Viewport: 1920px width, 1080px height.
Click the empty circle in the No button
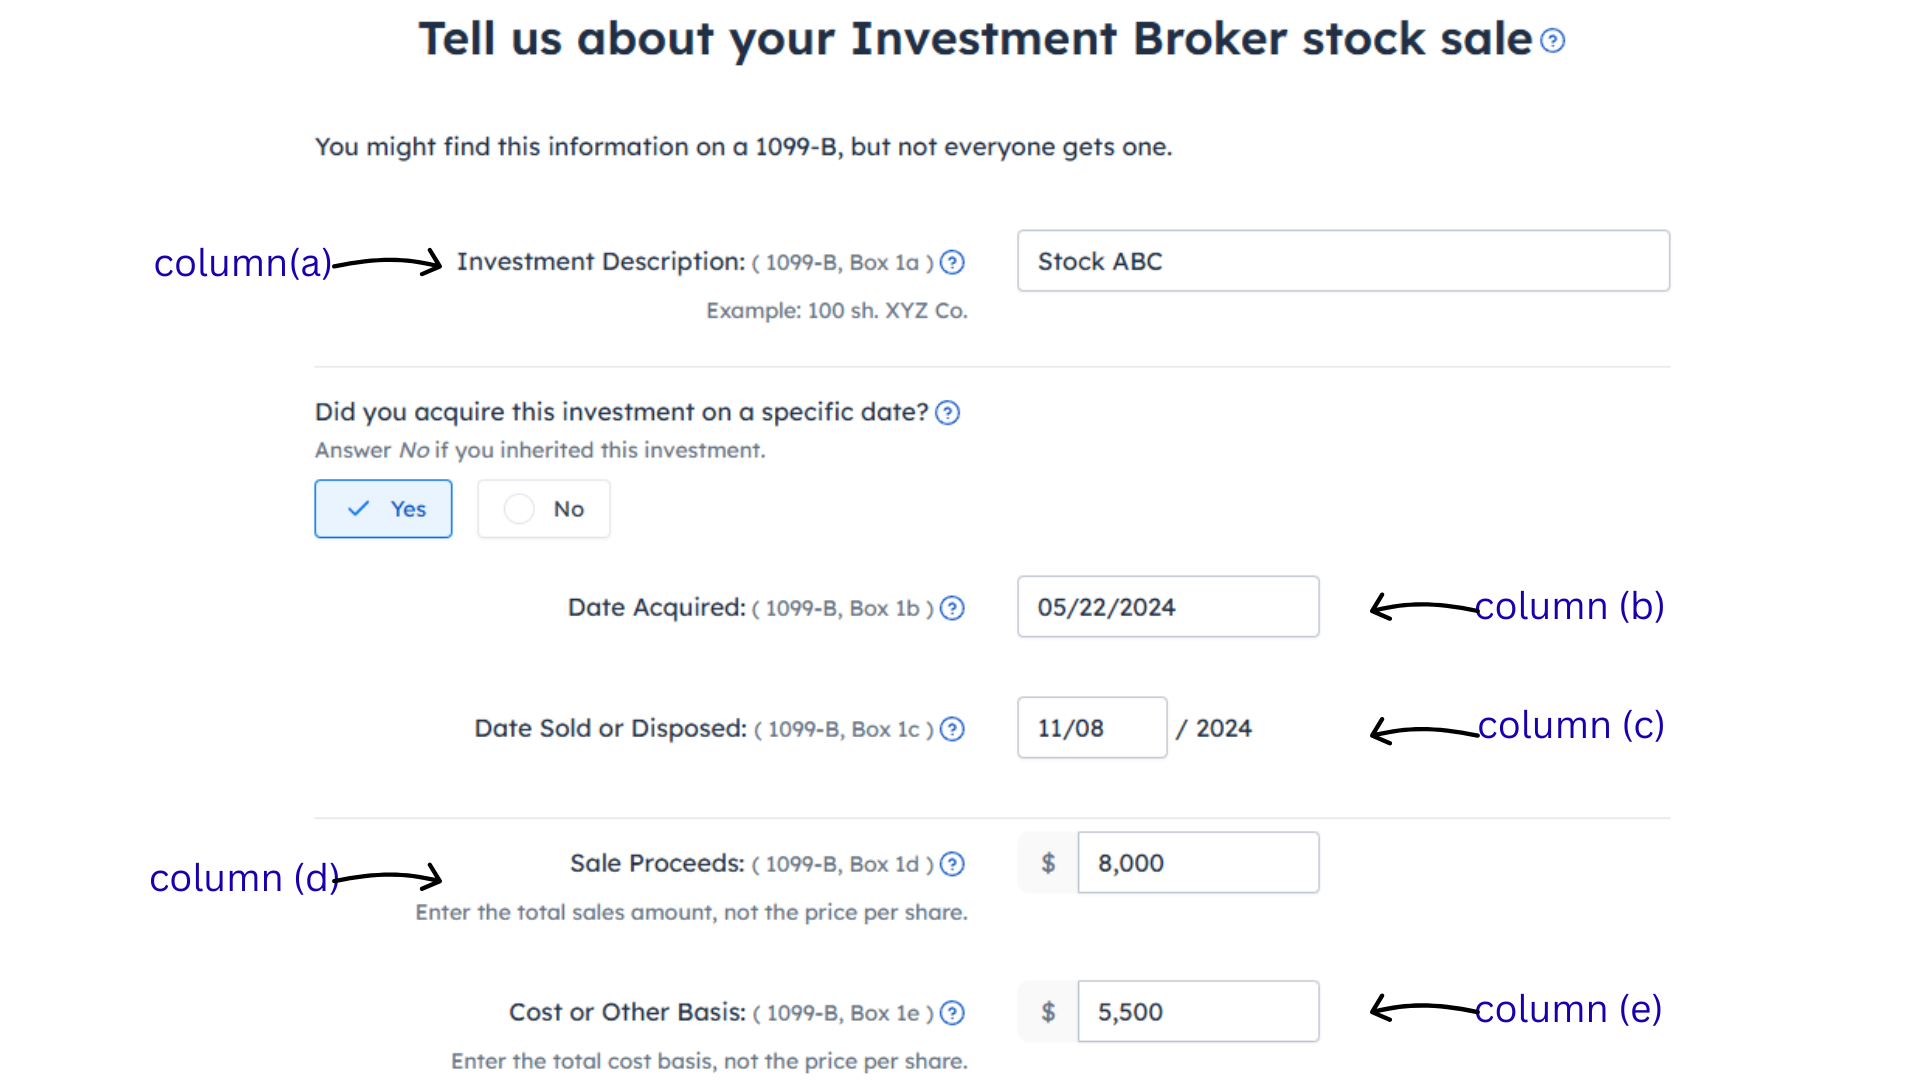coord(519,509)
